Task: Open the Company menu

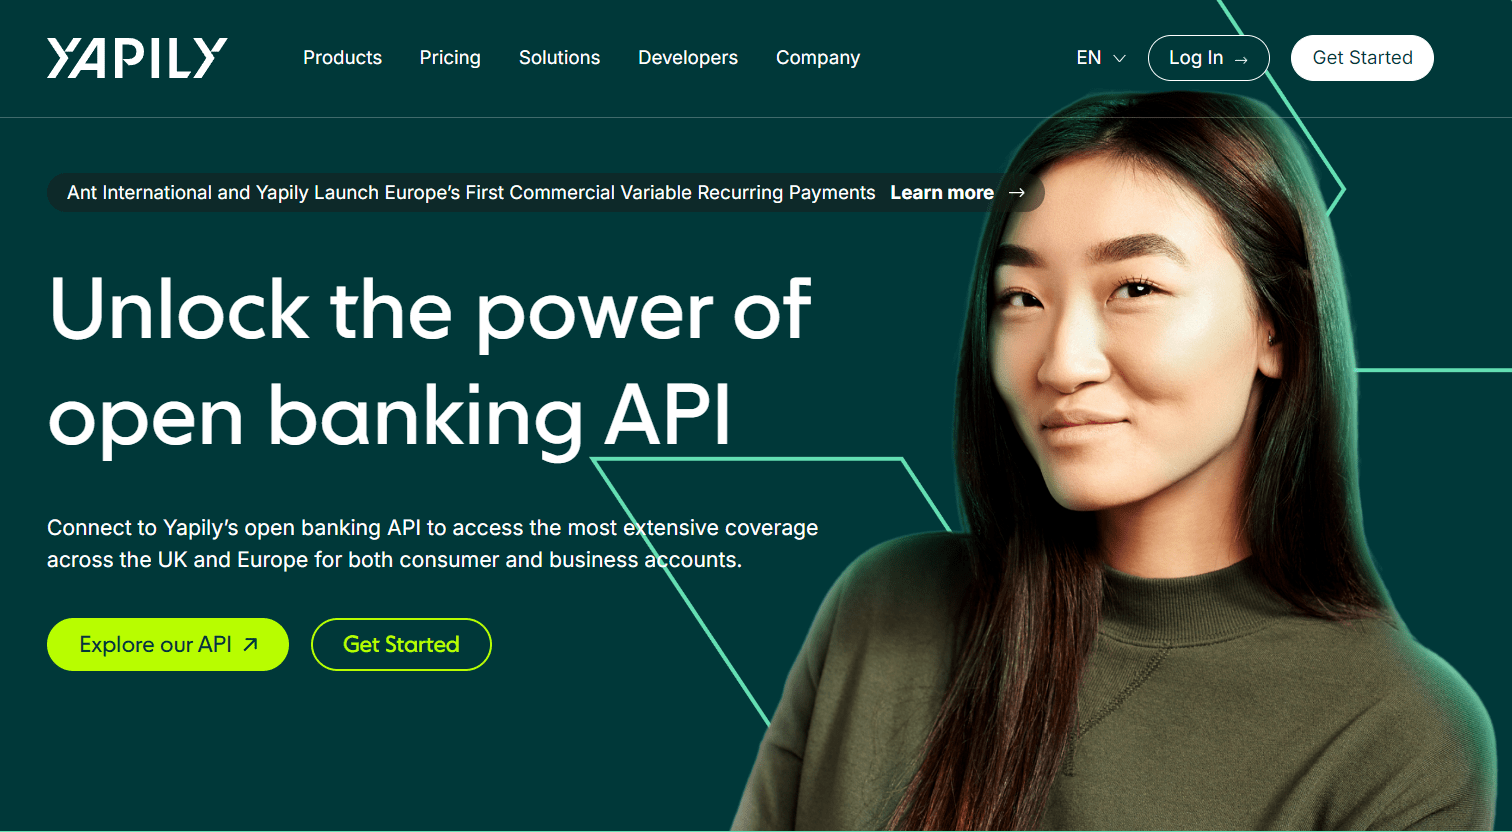Action: tap(818, 58)
